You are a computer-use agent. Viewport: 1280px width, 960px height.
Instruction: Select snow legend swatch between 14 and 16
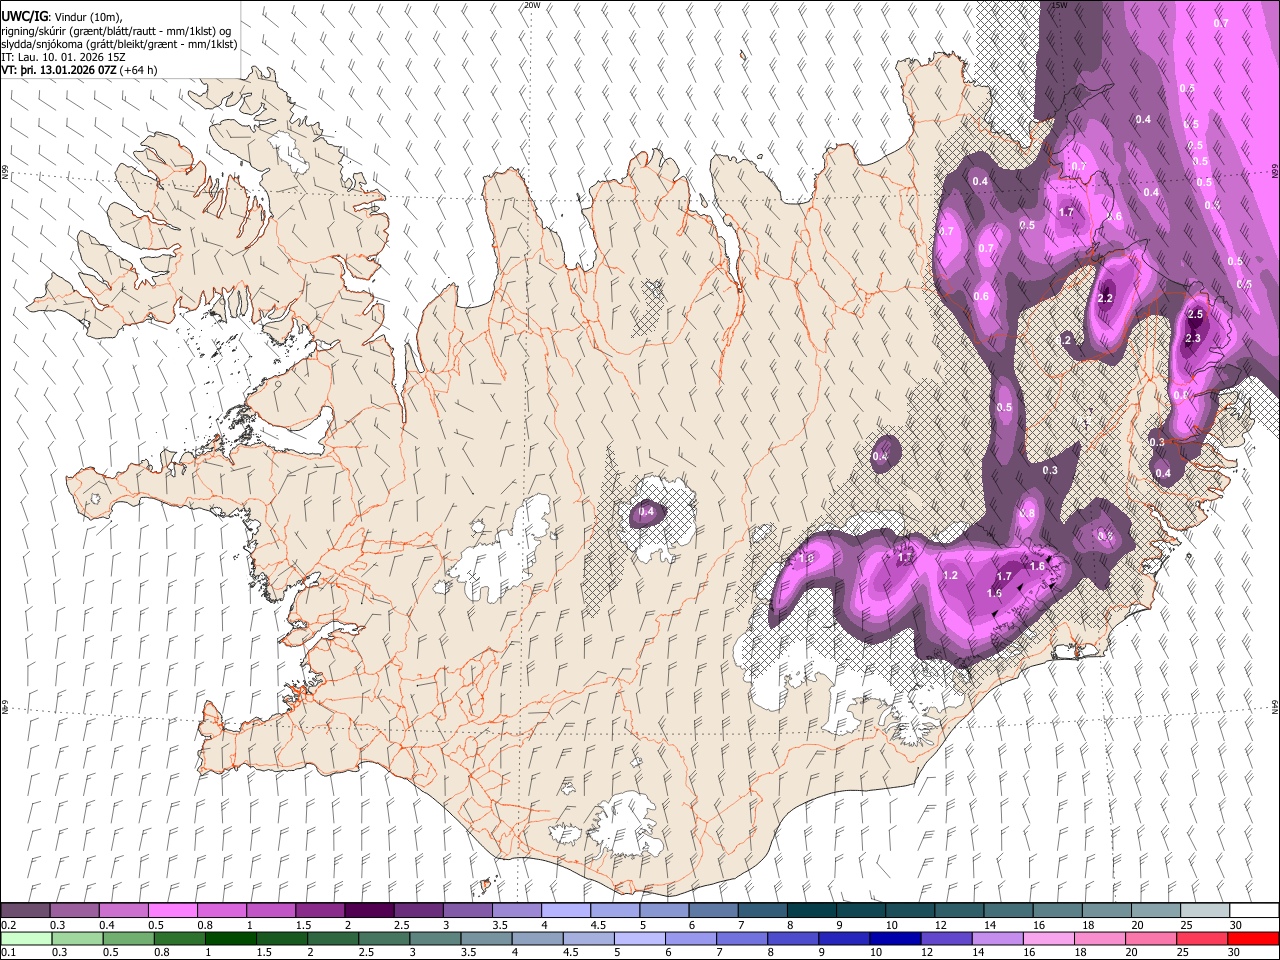[x=1009, y=910]
